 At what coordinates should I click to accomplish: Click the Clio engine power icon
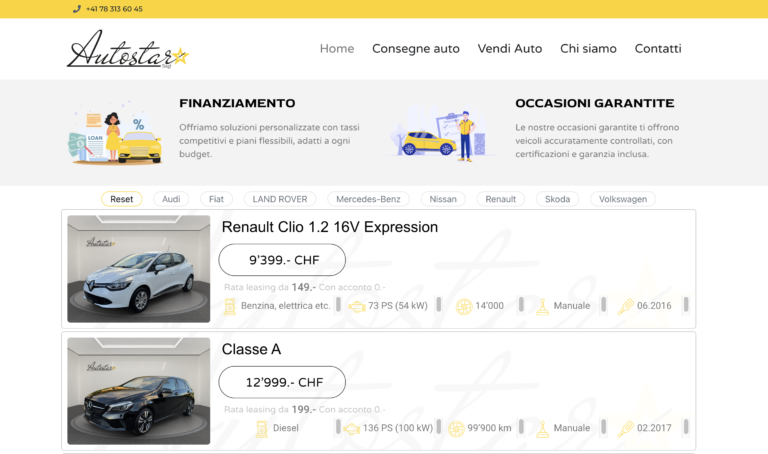(357, 307)
